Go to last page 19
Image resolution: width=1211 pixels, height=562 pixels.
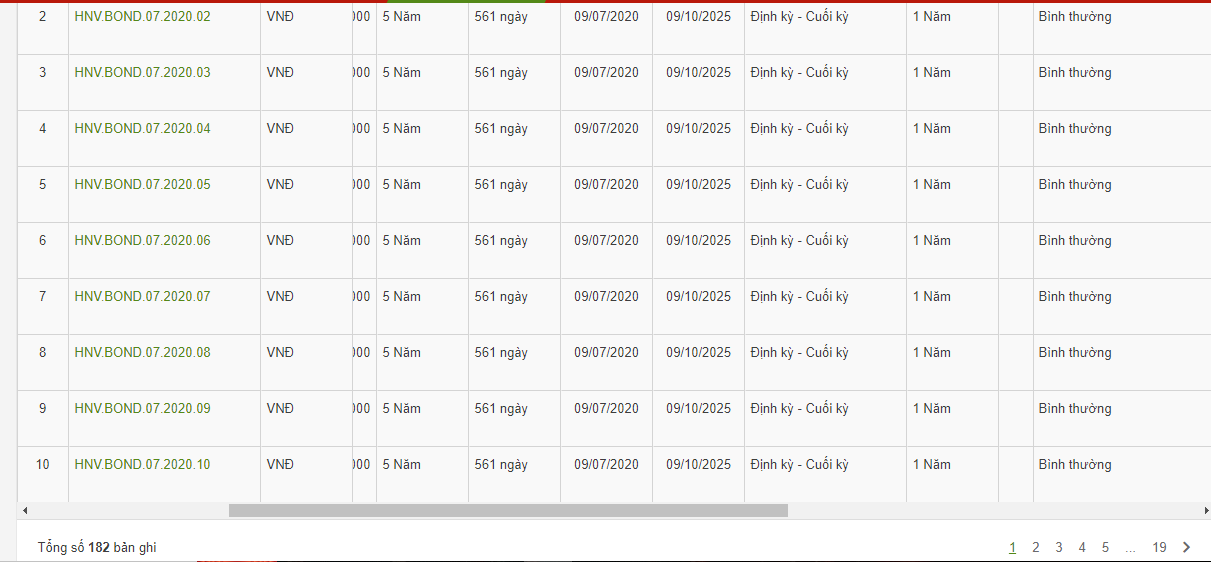click(1159, 547)
